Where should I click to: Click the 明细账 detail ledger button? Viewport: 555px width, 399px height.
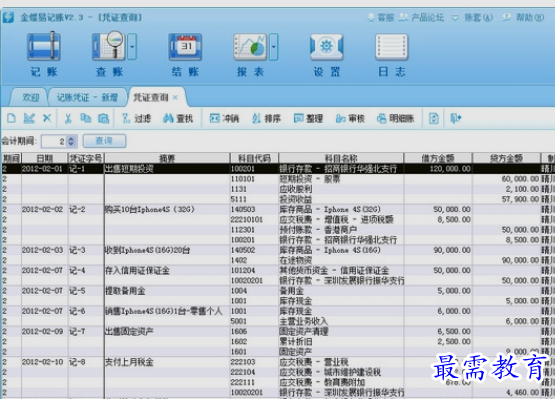pyautogui.click(x=395, y=118)
